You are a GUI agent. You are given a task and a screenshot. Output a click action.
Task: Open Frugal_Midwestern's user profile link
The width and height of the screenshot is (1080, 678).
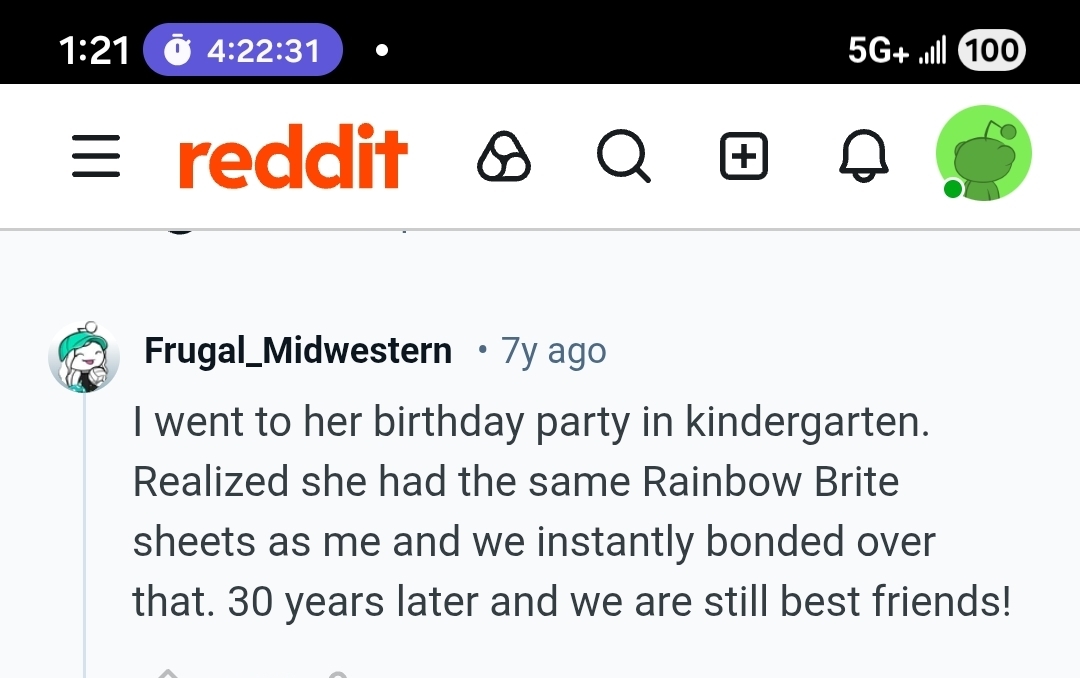coord(298,351)
